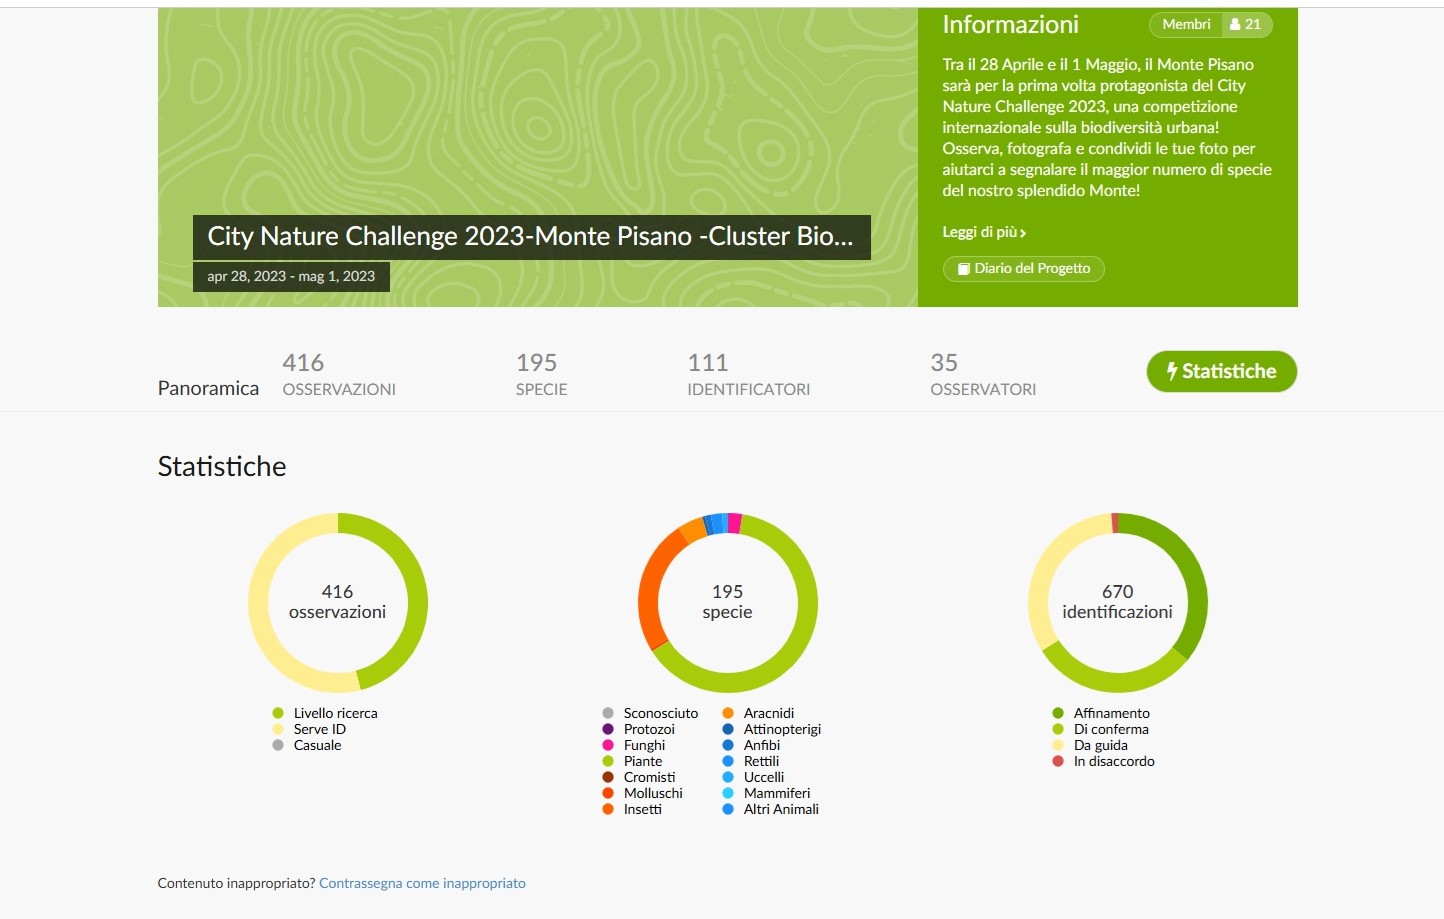The image size is (1444, 919).
Task: Click the 416 osservazioni donut chart center
Action: [x=338, y=602]
